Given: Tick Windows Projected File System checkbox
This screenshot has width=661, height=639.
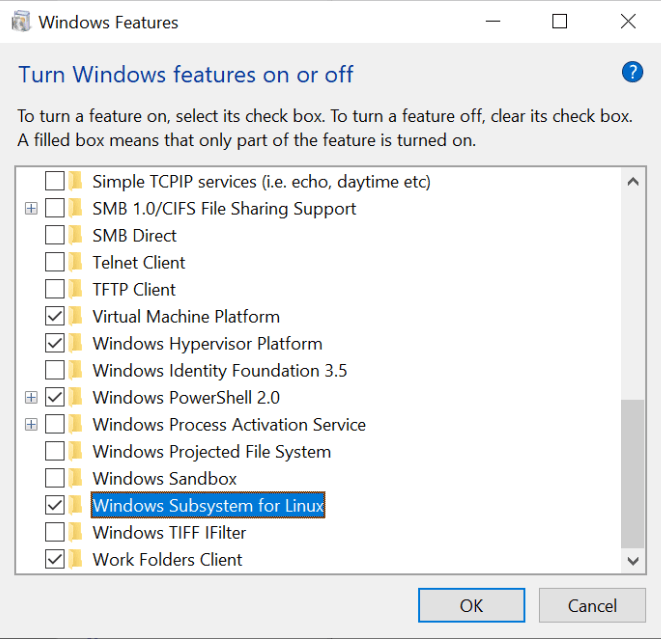Looking at the screenshot, I should coord(55,451).
